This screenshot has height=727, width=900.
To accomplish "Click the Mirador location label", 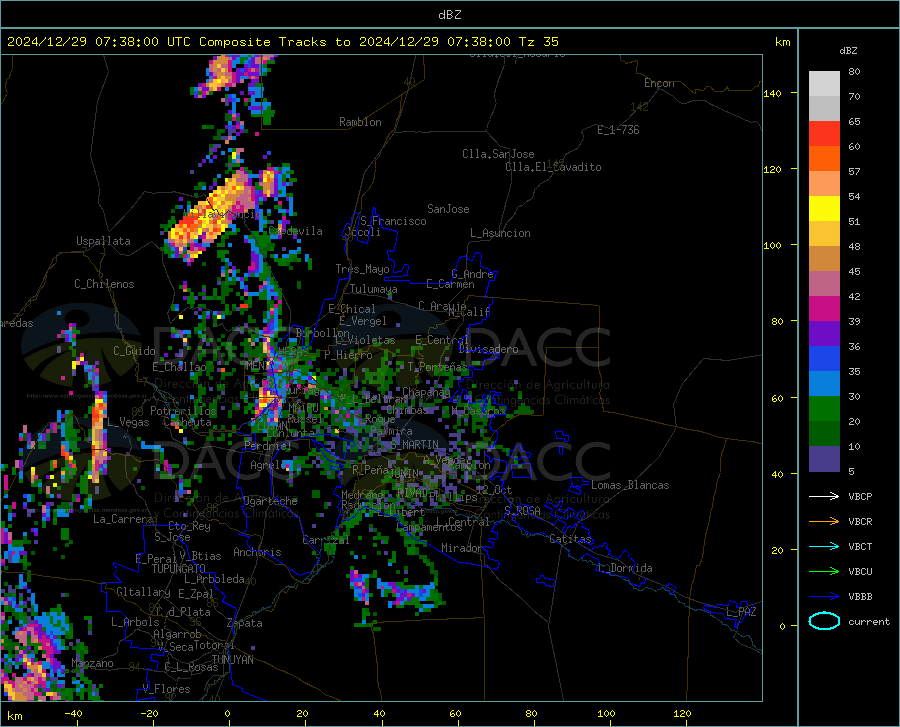I will [x=462, y=549].
